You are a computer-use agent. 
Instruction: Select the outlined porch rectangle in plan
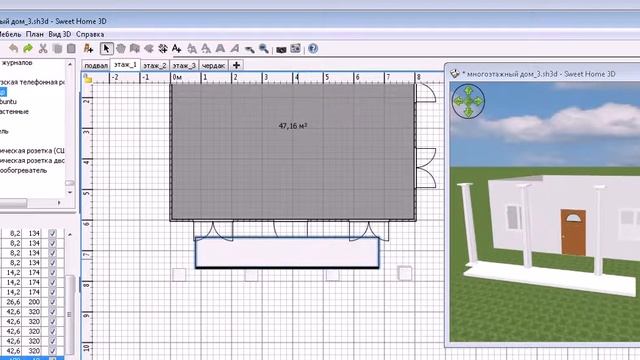click(x=287, y=253)
